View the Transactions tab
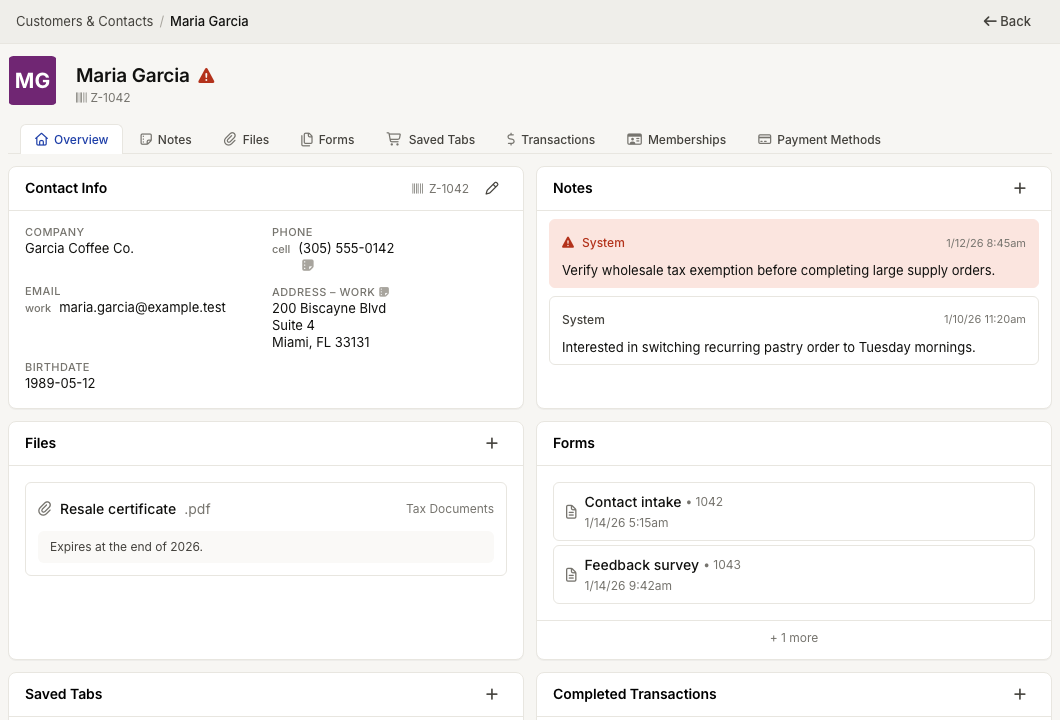 (550, 139)
